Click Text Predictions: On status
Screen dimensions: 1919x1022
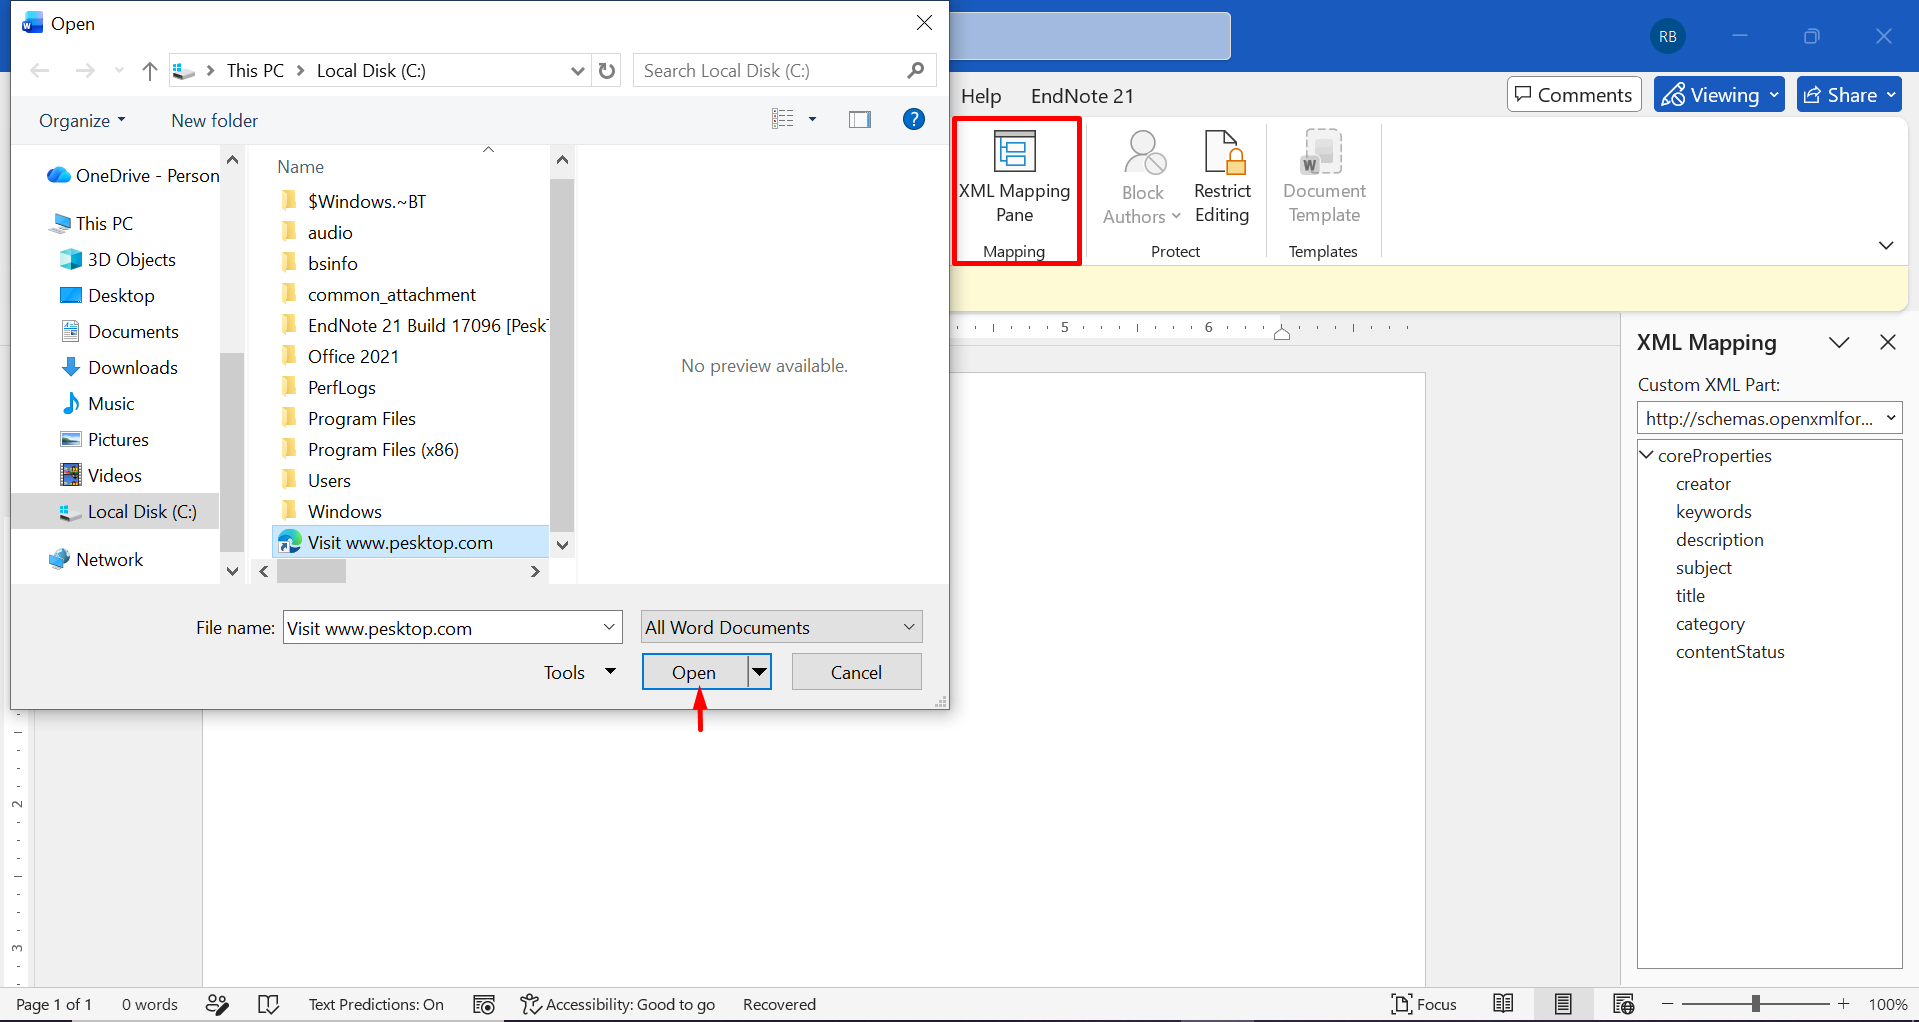375,1004
